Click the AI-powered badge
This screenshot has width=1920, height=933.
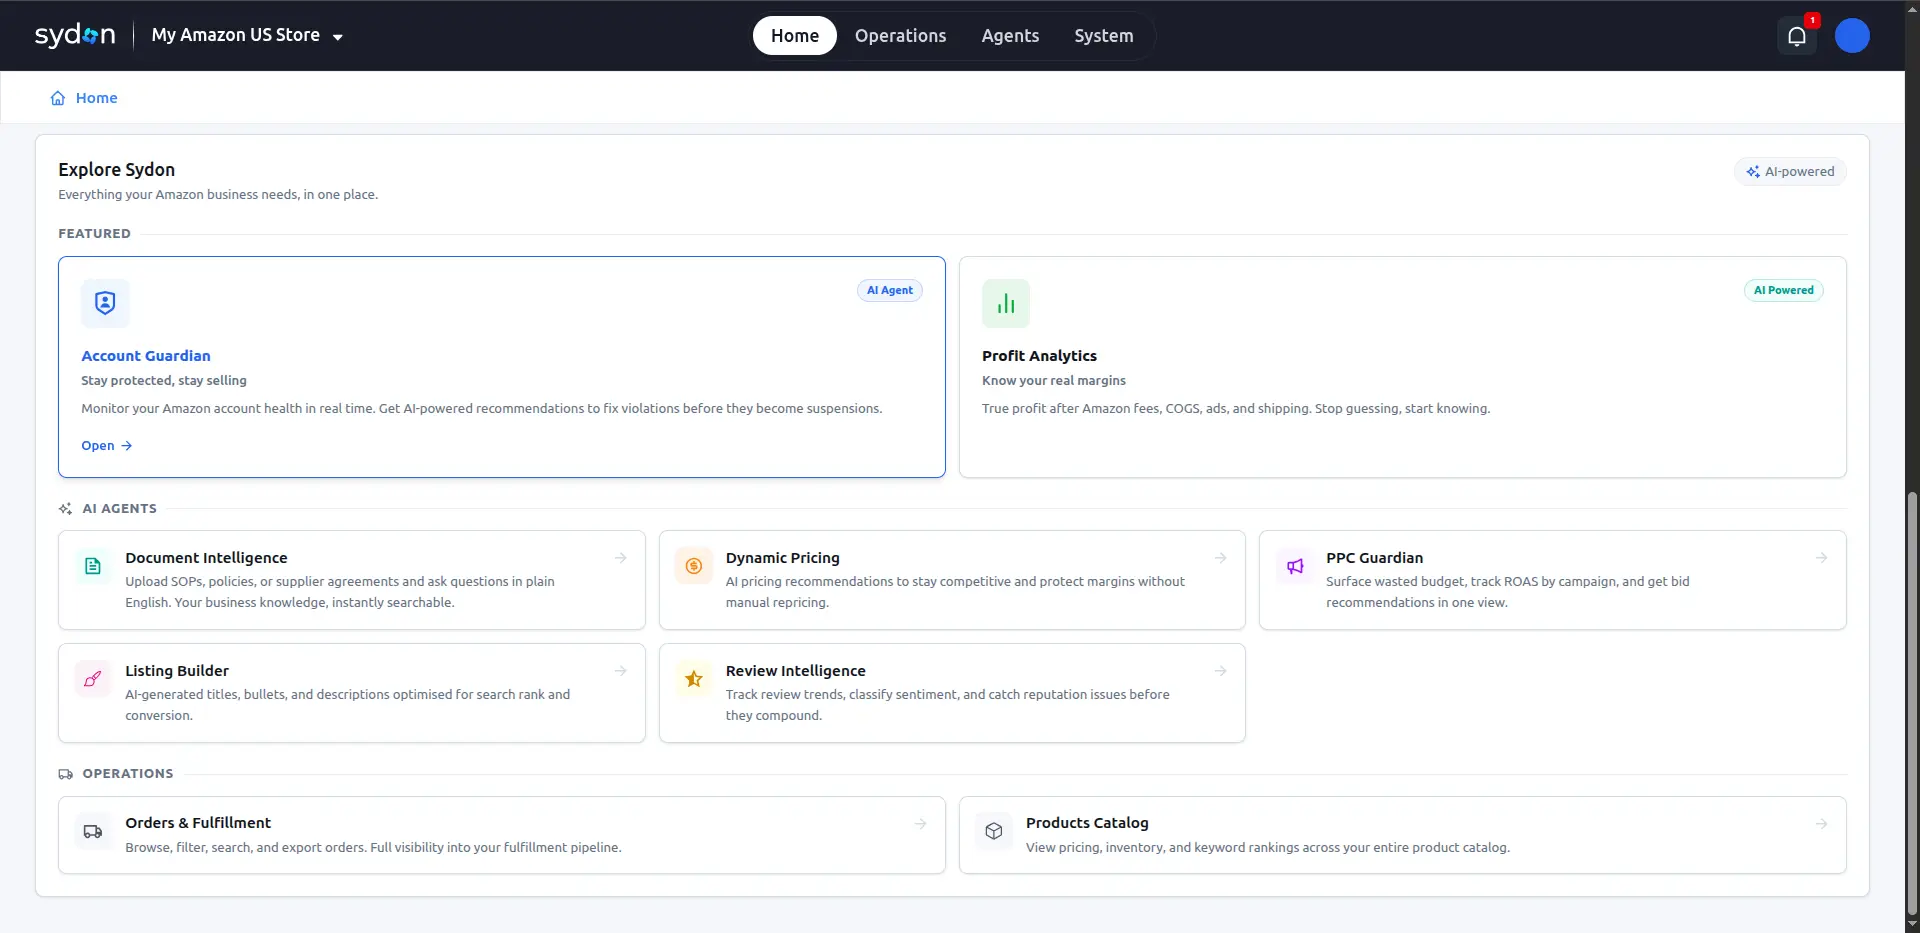(1790, 172)
